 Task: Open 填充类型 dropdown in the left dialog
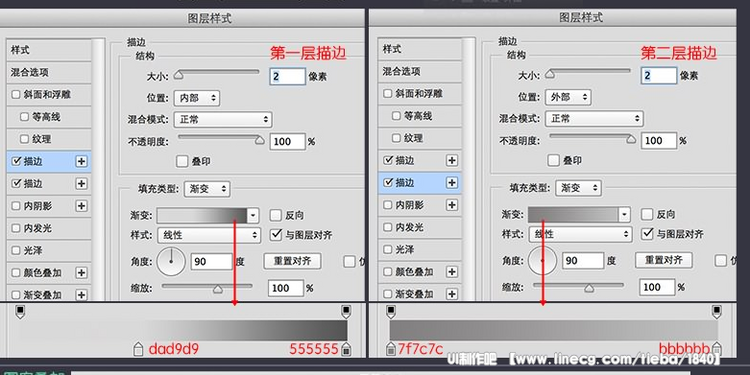(207, 189)
